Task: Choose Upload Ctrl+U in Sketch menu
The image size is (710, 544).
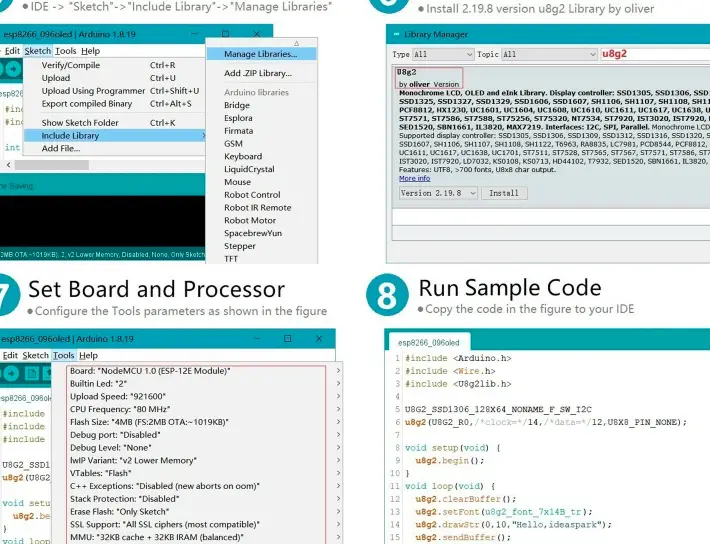Action: 115,78
